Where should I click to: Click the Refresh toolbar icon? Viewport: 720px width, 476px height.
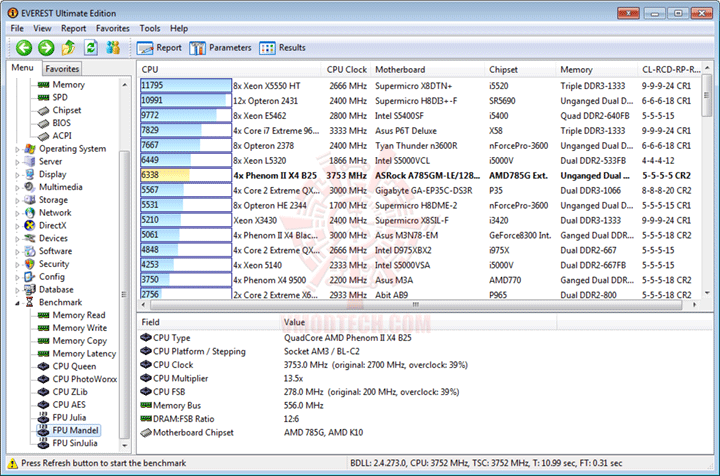pyautogui.click(x=91, y=48)
